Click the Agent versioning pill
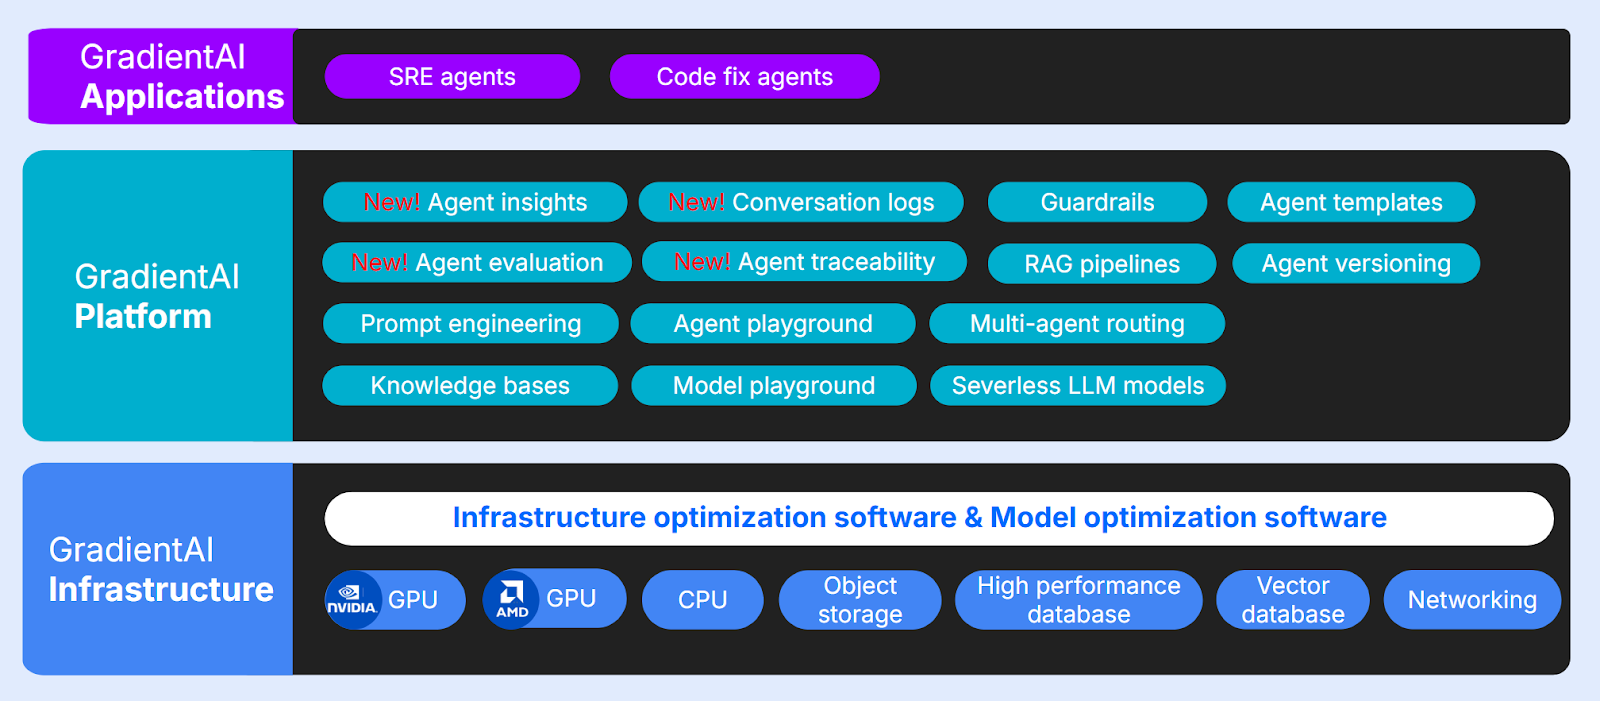The width and height of the screenshot is (1600, 701). pos(1356,264)
